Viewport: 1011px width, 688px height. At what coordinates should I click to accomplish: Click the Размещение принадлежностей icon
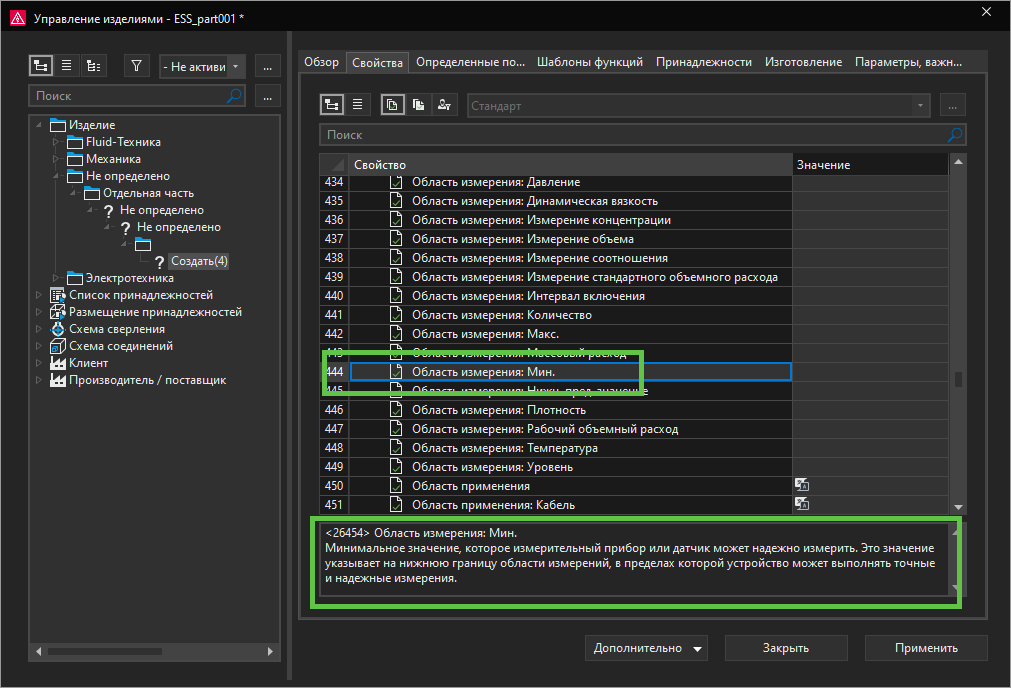pyautogui.click(x=57, y=312)
